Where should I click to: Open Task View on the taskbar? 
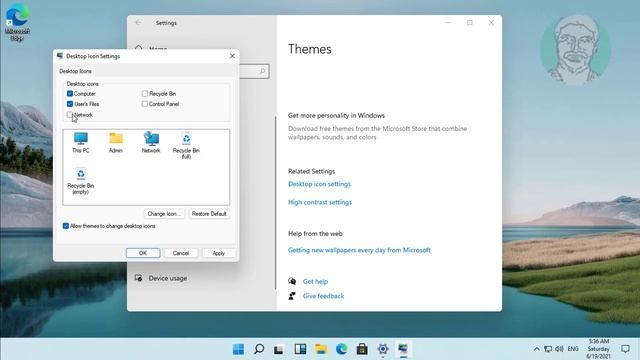[279, 349]
